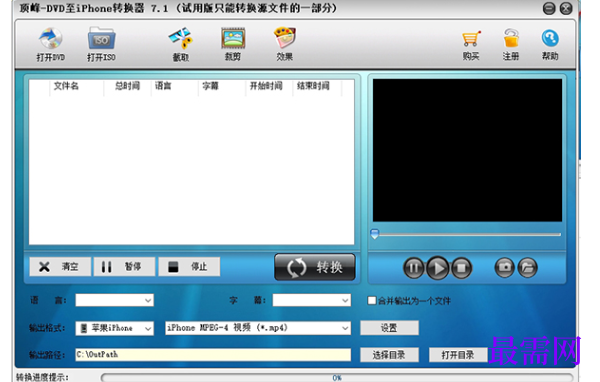Select the 截取 clip tool

coord(180,44)
